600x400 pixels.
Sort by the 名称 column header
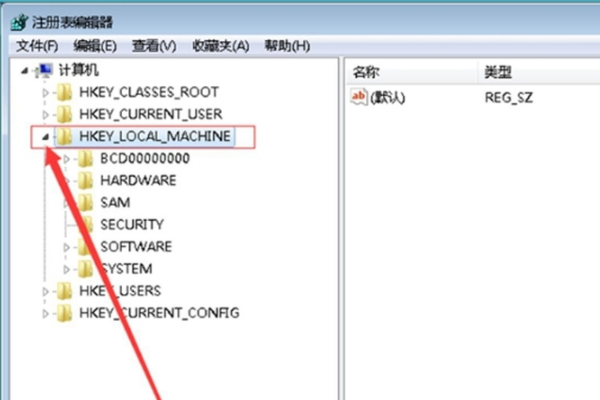tap(368, 72)
